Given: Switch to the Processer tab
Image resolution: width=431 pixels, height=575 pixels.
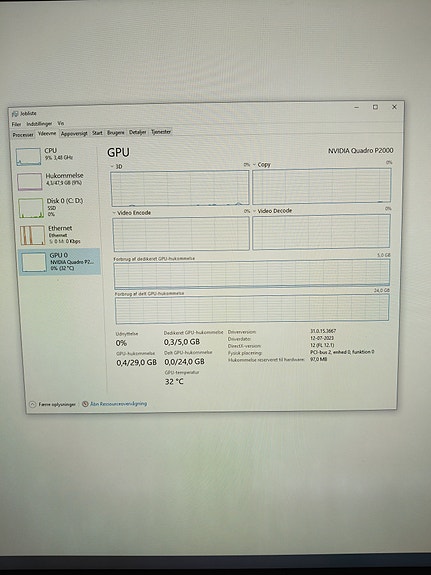Looking at the screenshot, I should (x=23, y=135).
